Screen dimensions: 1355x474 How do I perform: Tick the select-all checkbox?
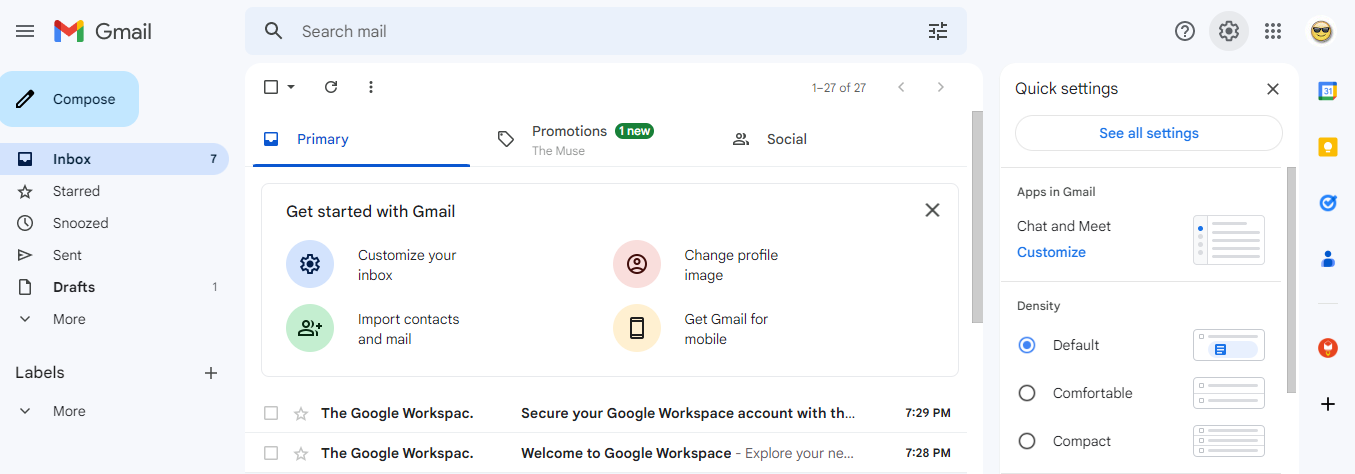[271, 87]
